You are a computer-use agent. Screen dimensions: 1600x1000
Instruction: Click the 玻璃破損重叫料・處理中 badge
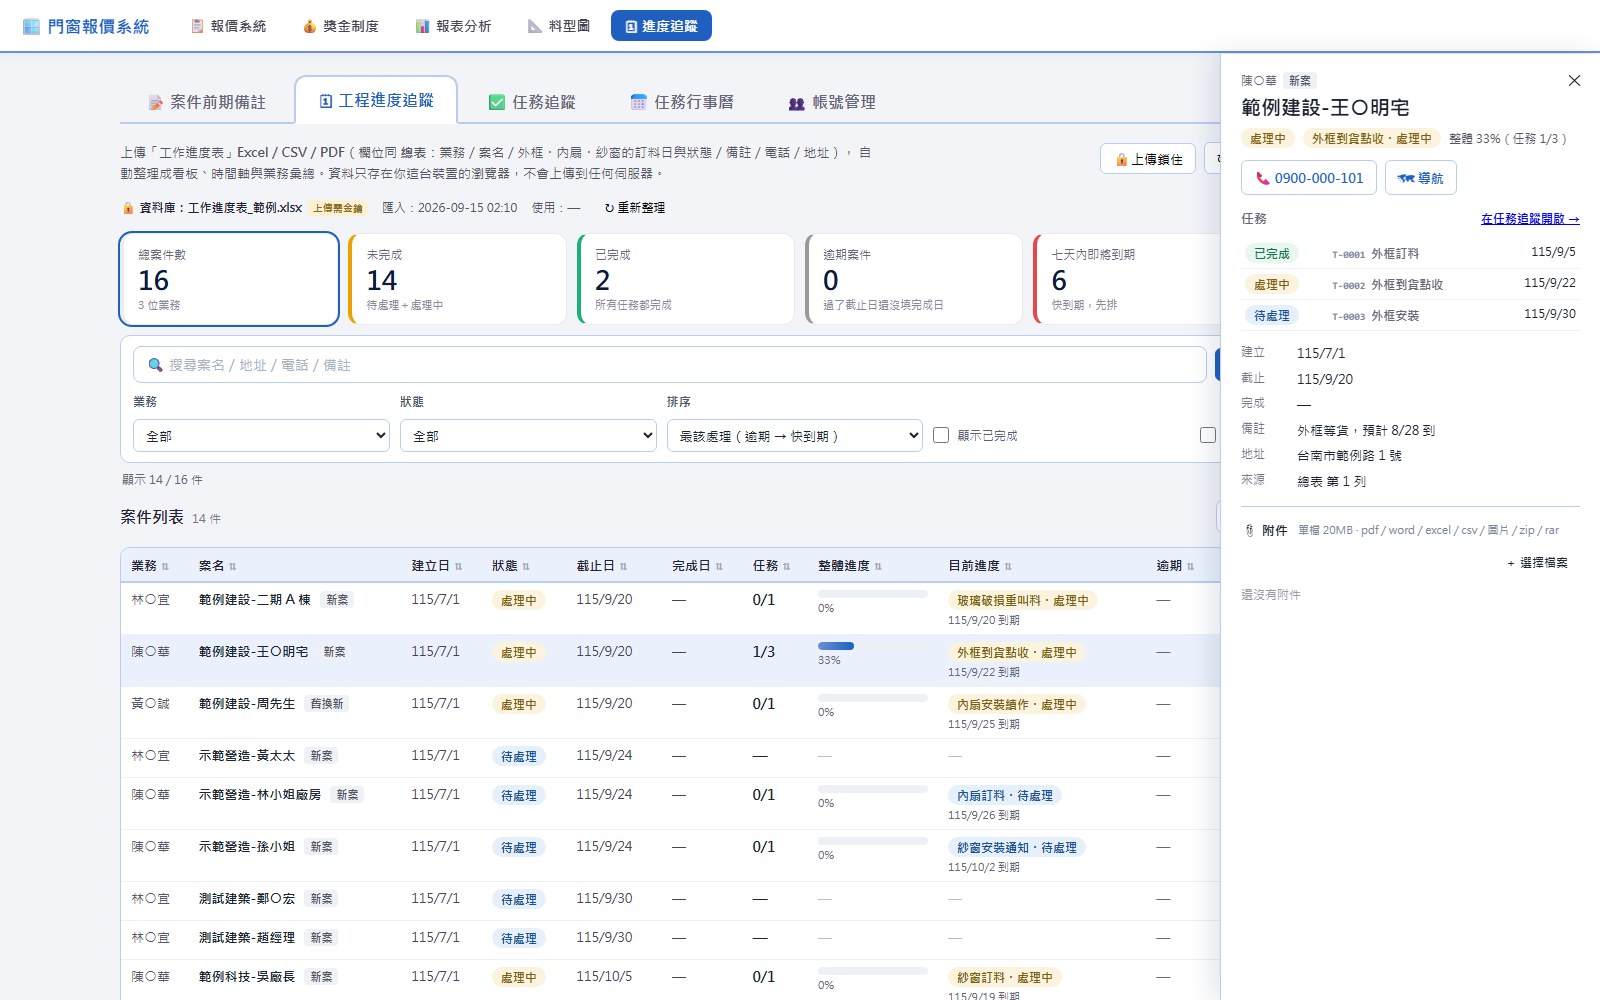[x=1022, y=600]
